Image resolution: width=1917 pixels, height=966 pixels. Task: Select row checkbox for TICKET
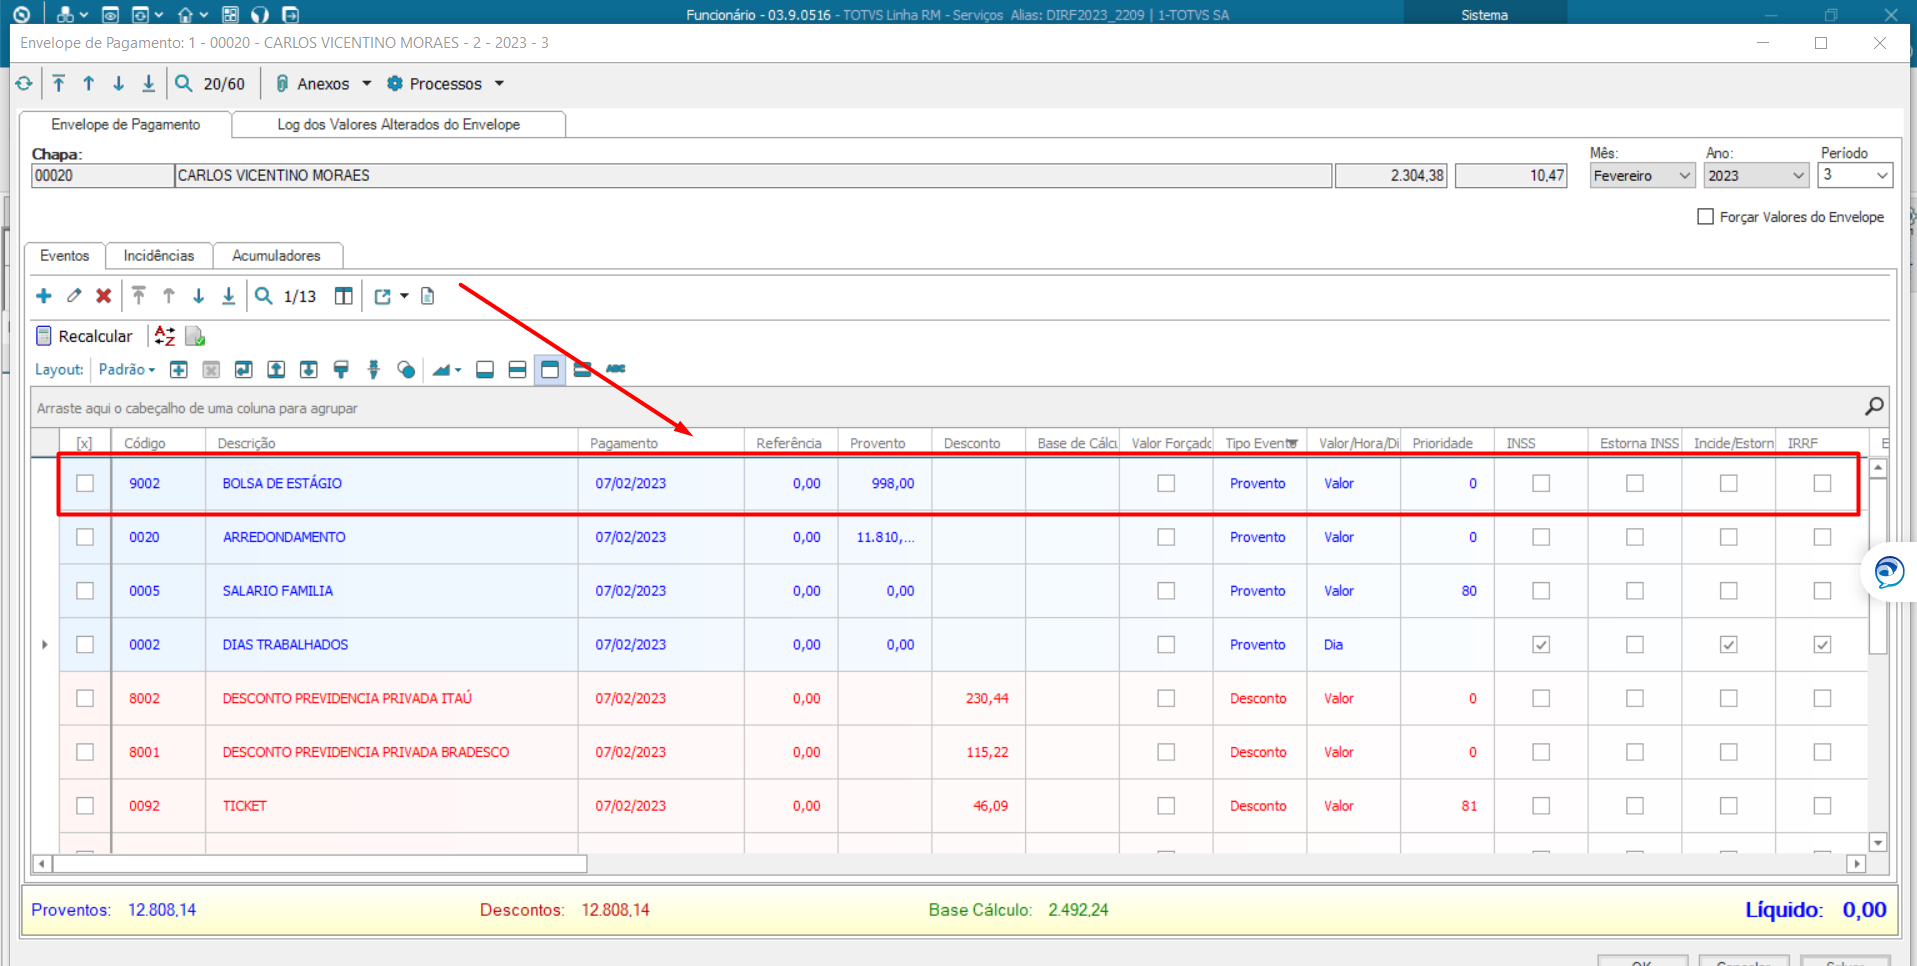coord(85,806)
